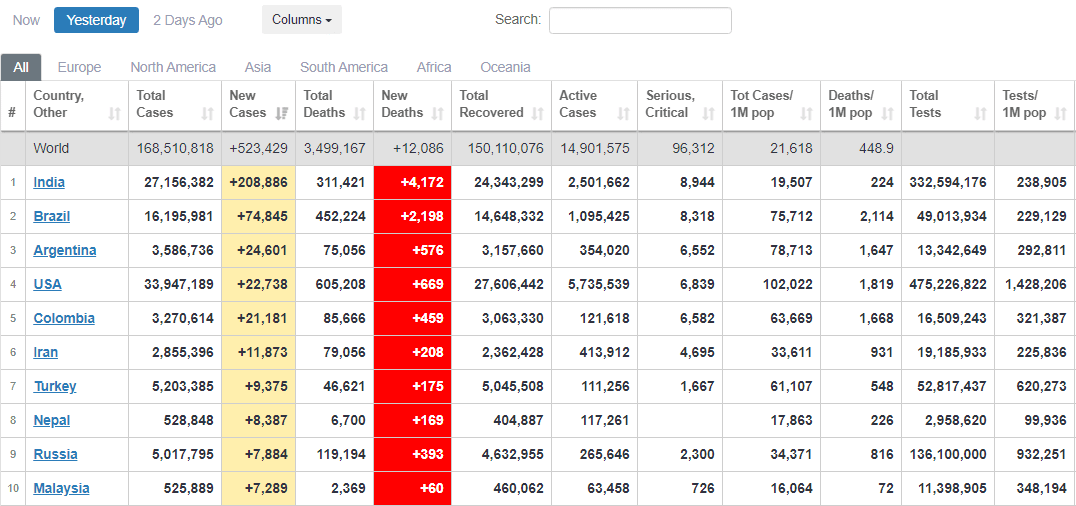Sort by Tests/1M pop arrows
The height and width of the screenshot is (506, 1076).
[x=1062, y=114]
